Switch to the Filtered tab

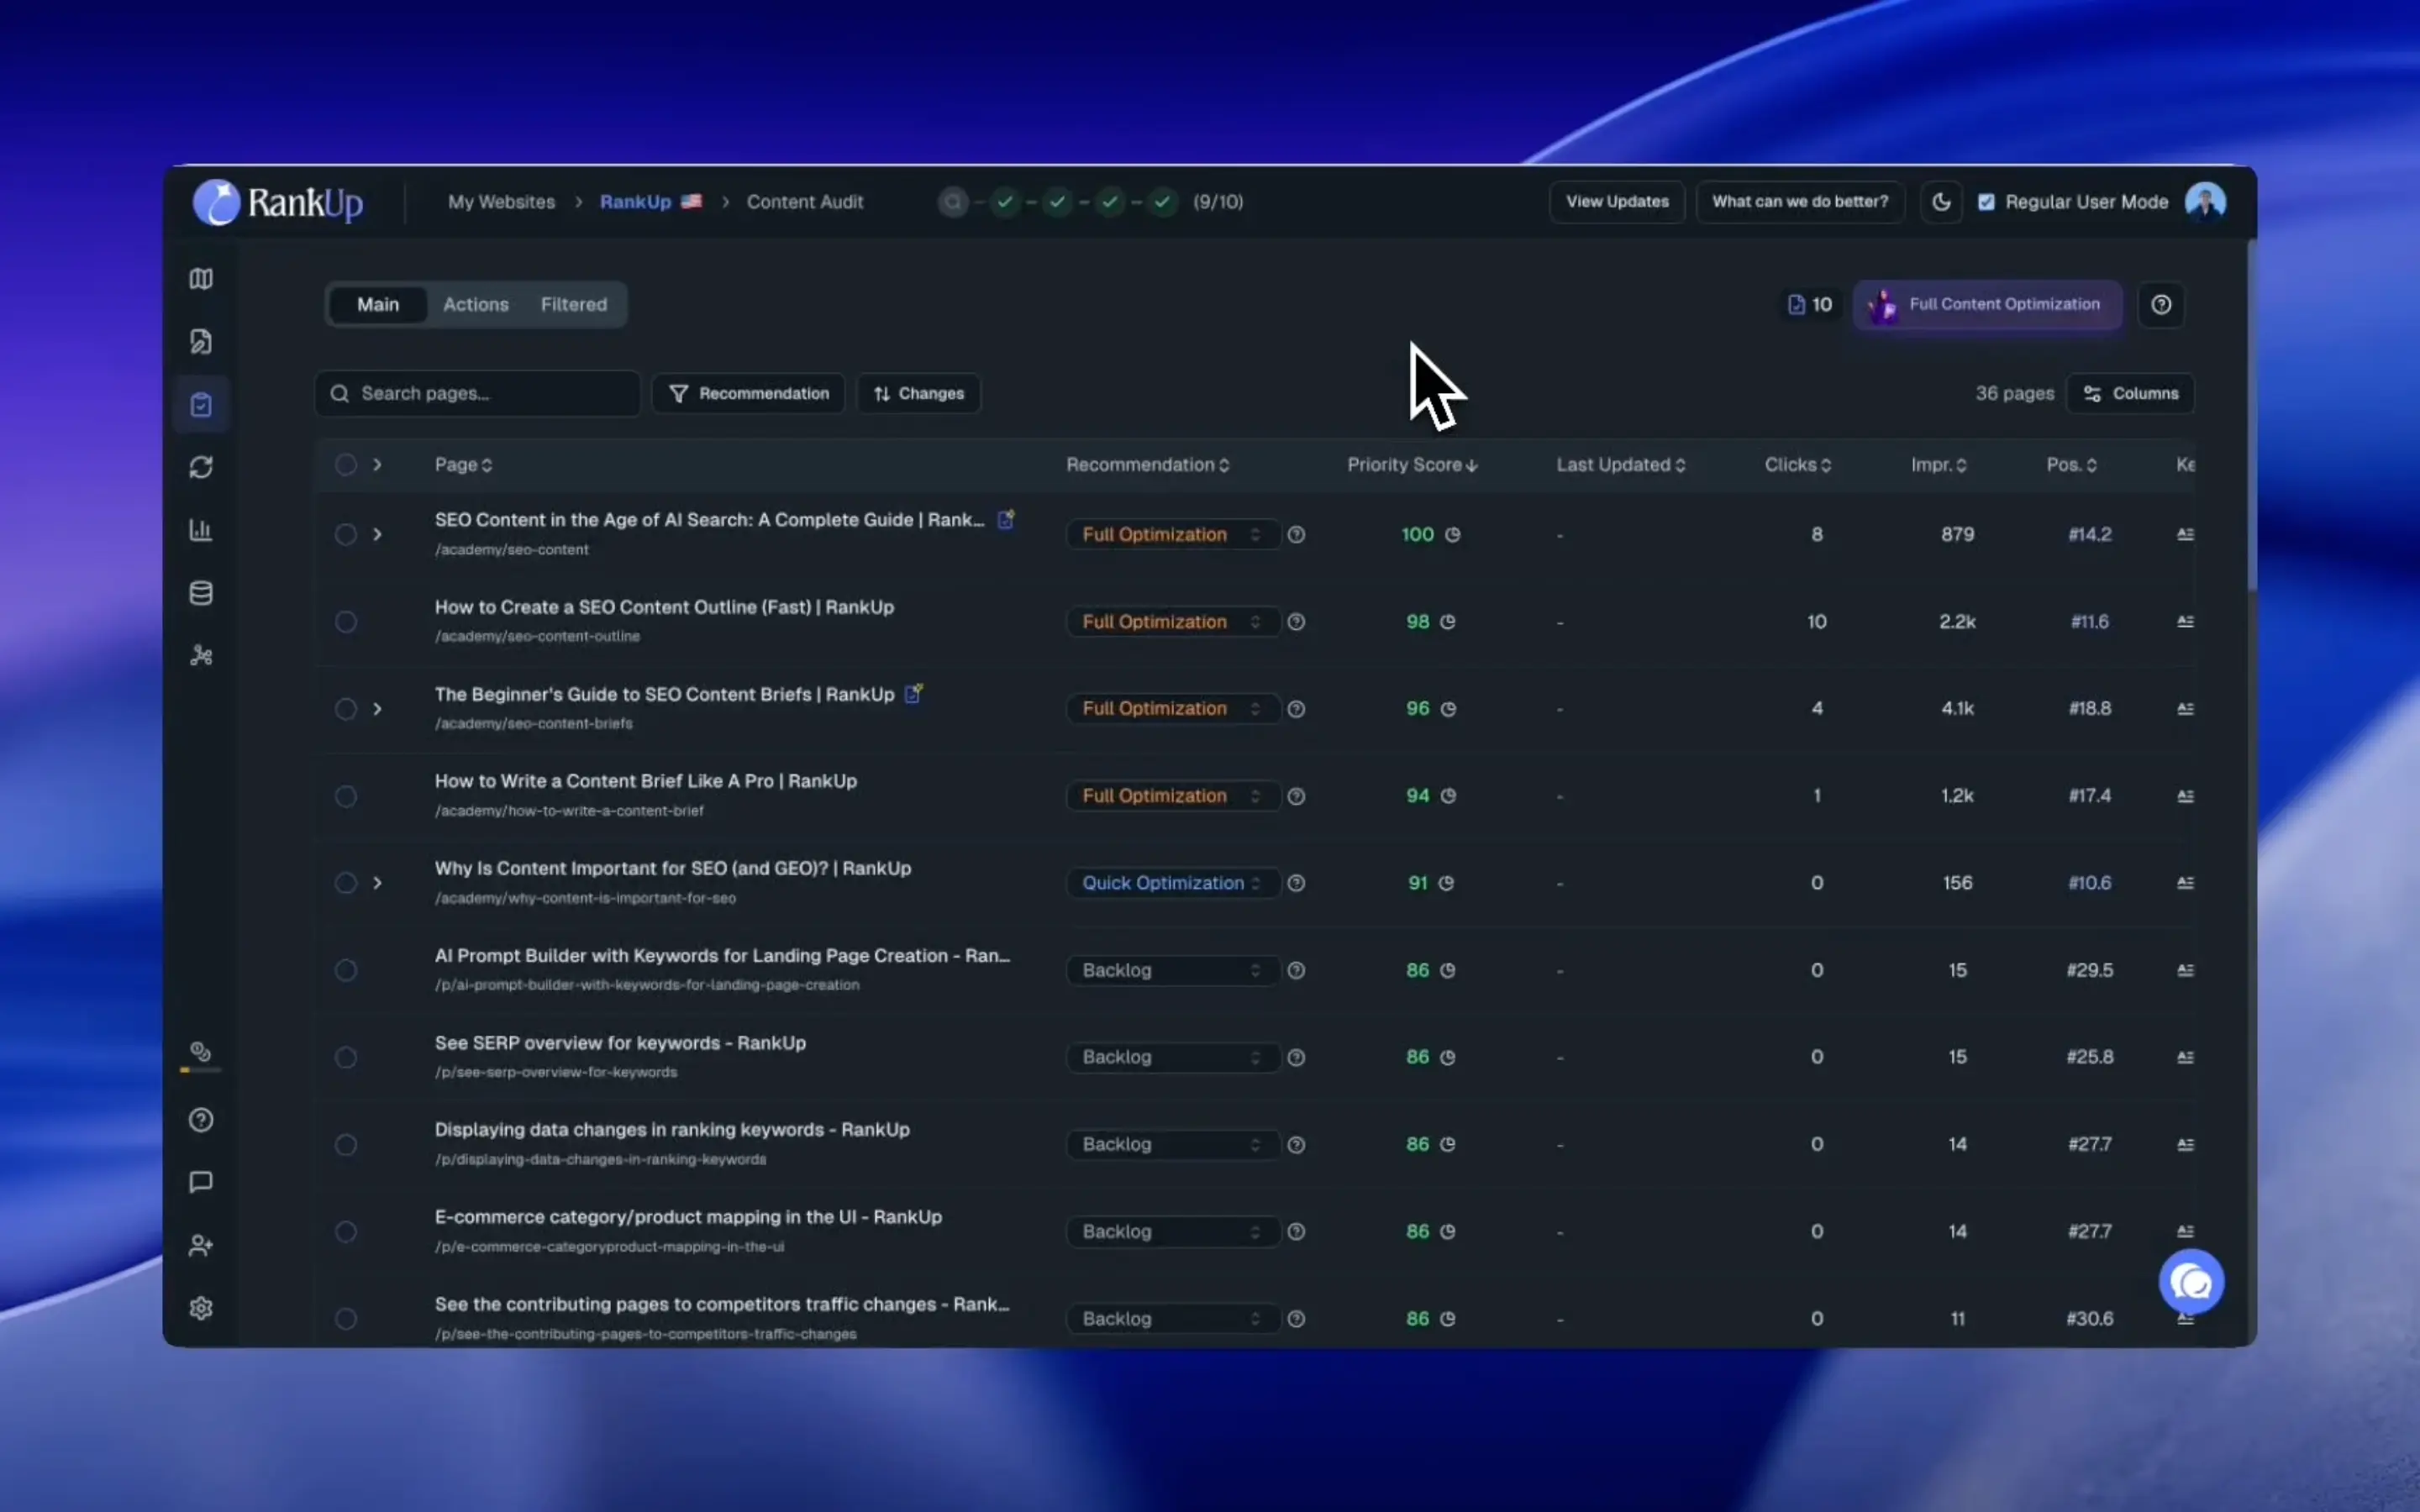point(573,305)
